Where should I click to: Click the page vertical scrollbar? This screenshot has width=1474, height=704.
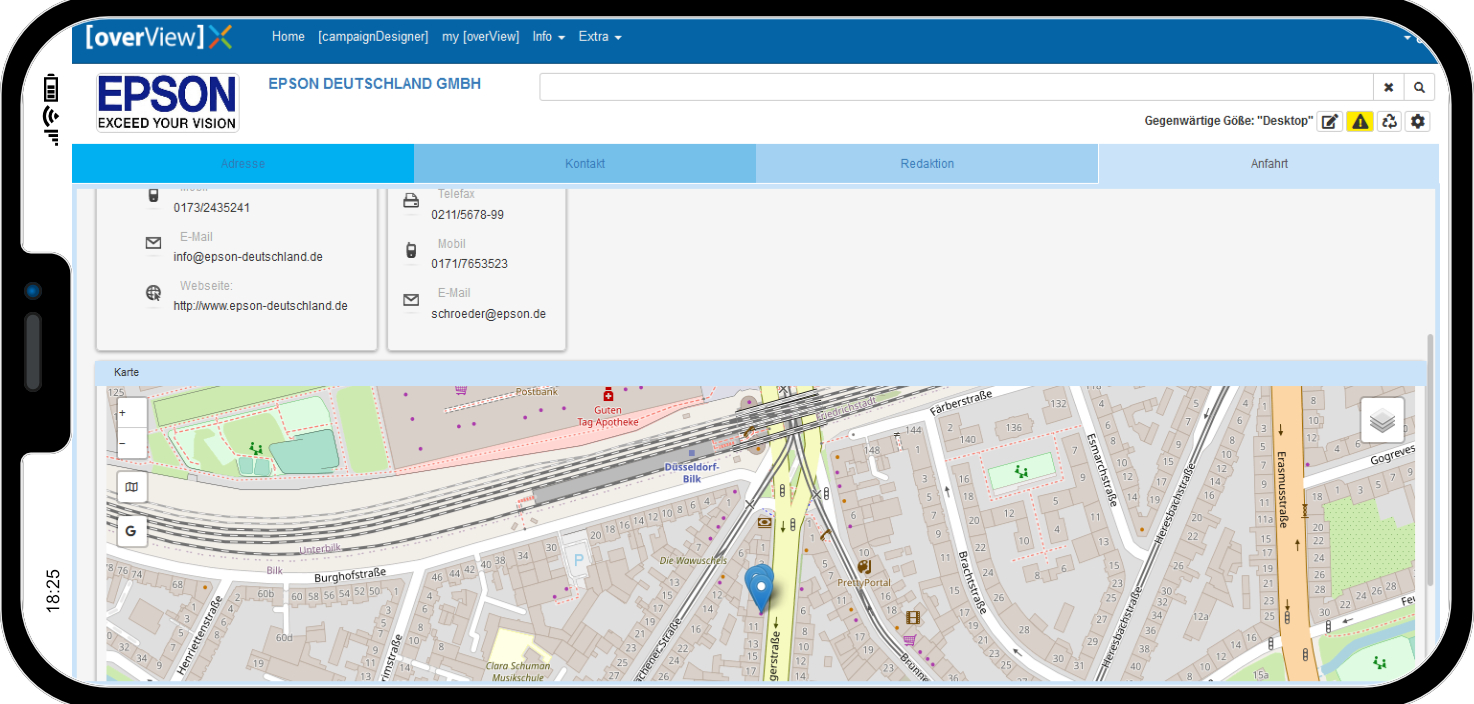pos(1430,460)
